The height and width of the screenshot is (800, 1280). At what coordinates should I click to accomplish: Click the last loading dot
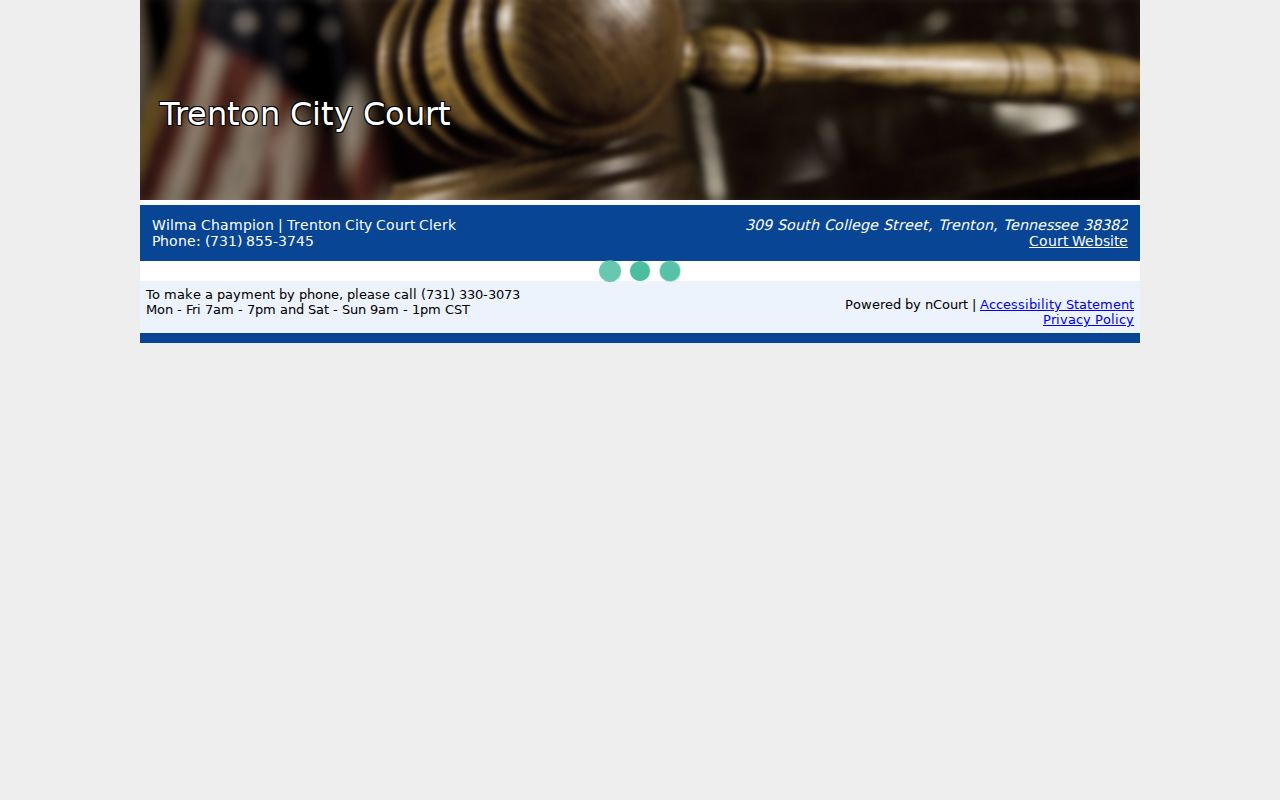(x=670, y=271)
